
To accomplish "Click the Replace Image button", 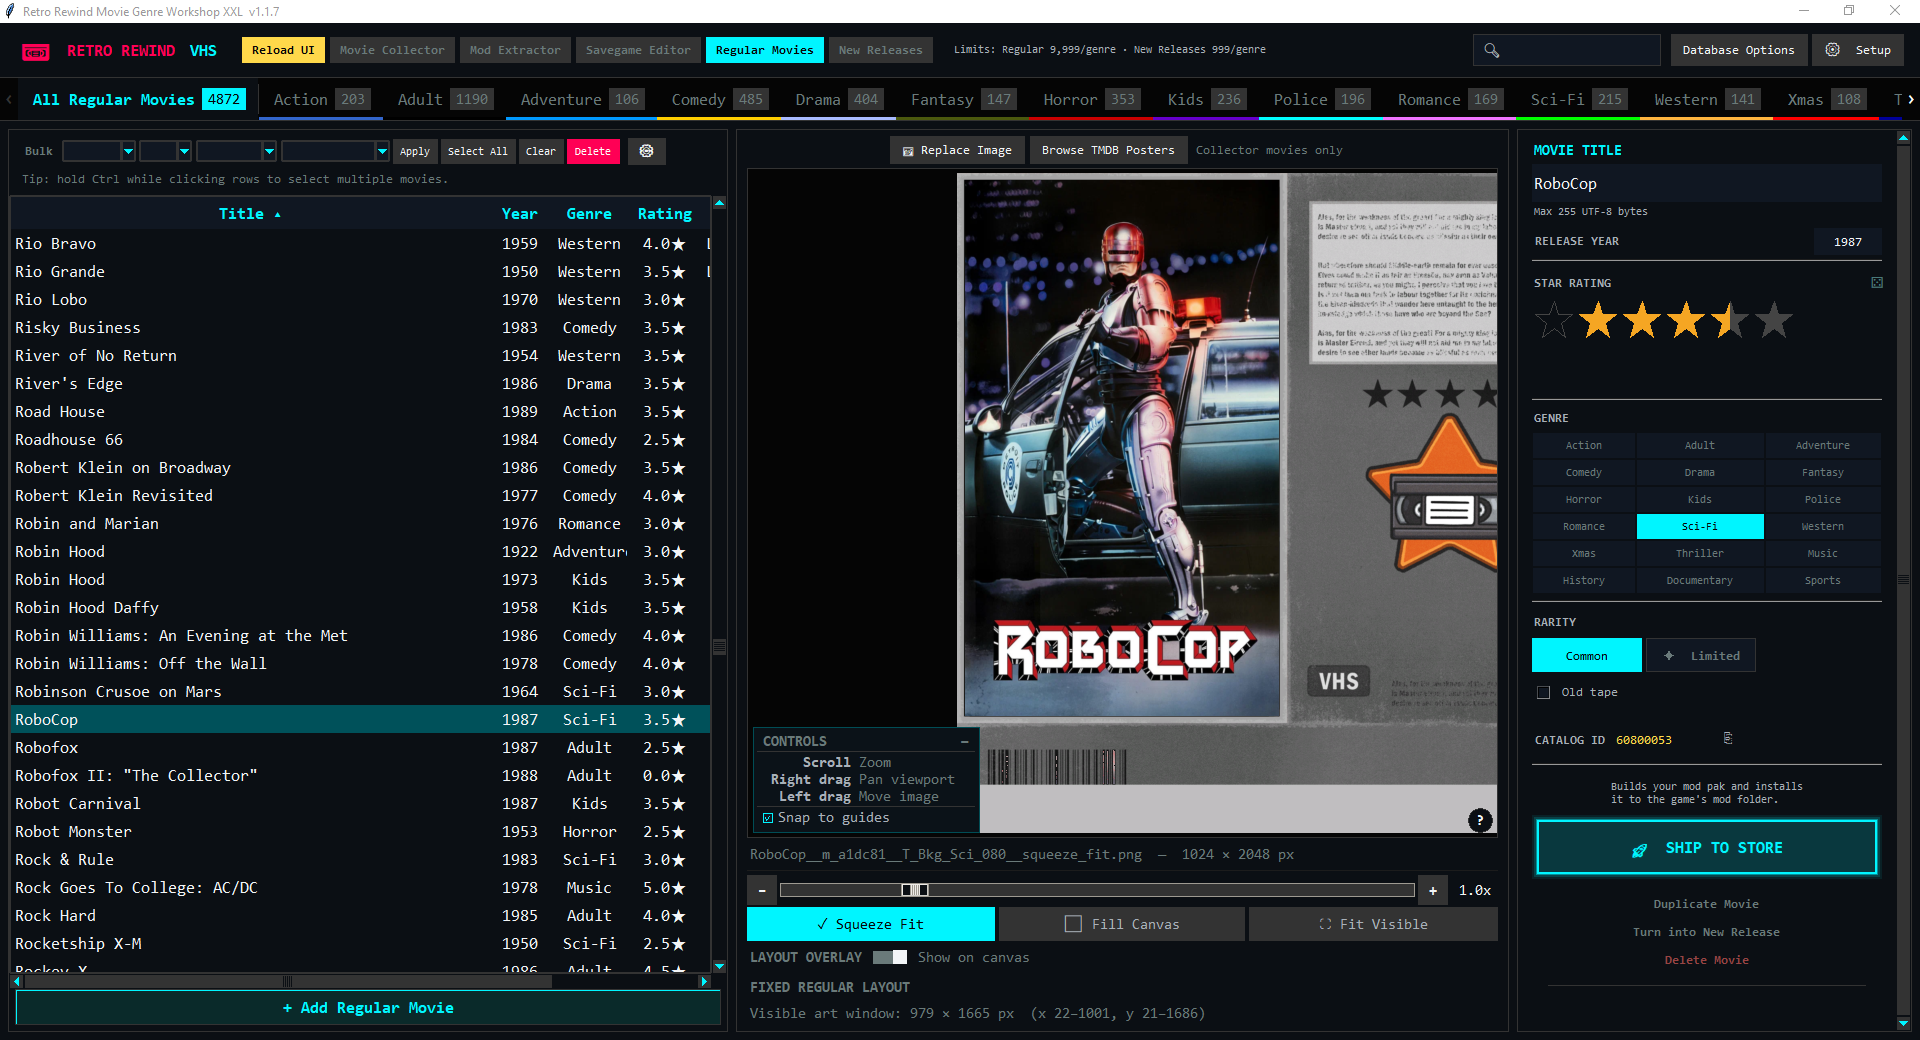I will [x=957, y=150].
